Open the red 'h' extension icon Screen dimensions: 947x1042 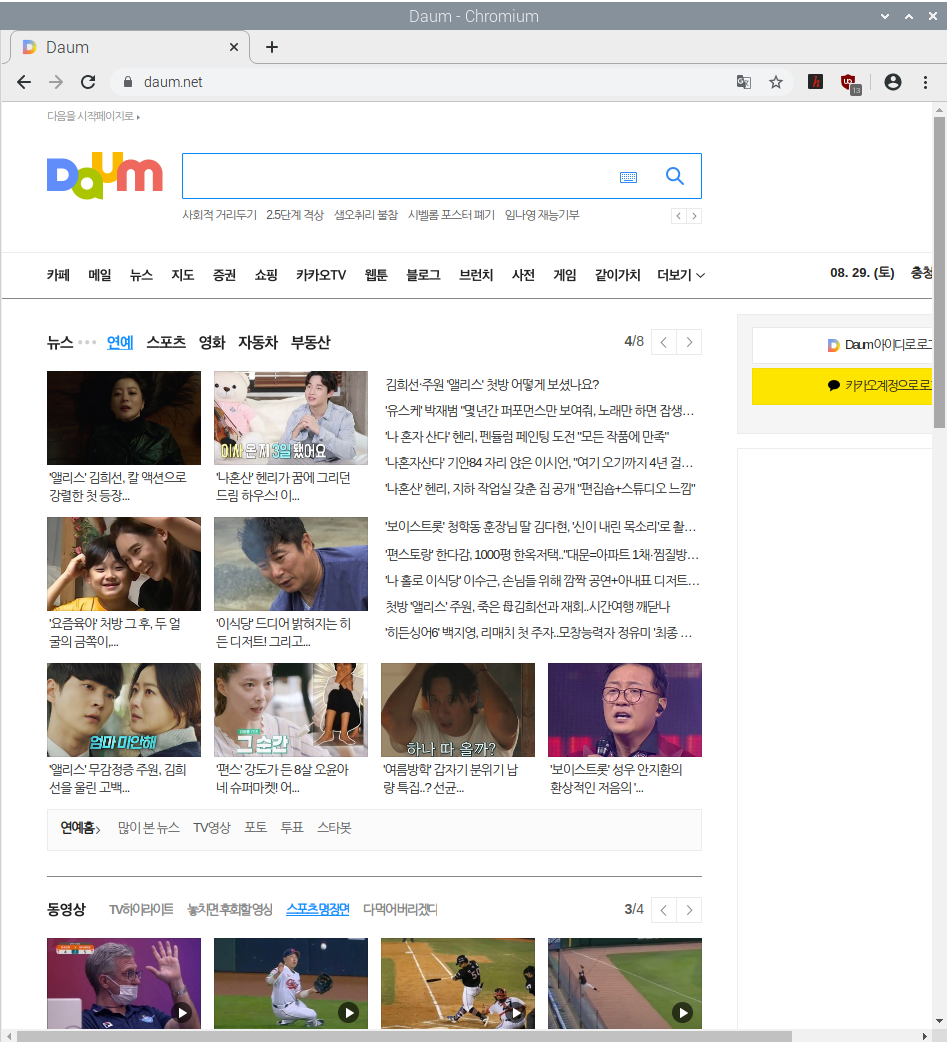point(815,82)
